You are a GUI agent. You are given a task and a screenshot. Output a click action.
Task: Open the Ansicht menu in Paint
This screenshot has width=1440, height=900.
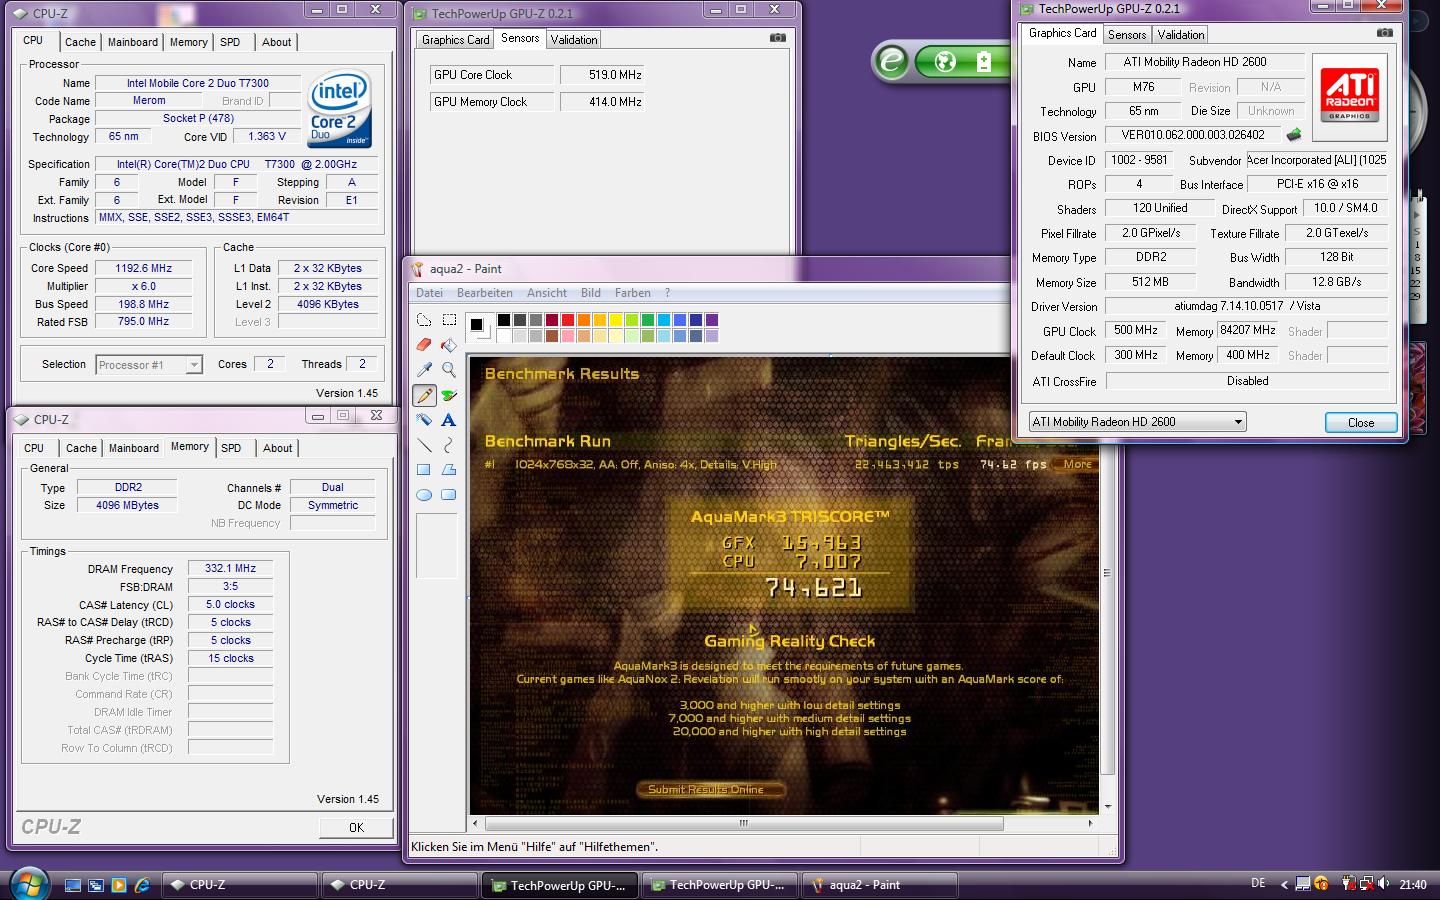pos(547,293)
